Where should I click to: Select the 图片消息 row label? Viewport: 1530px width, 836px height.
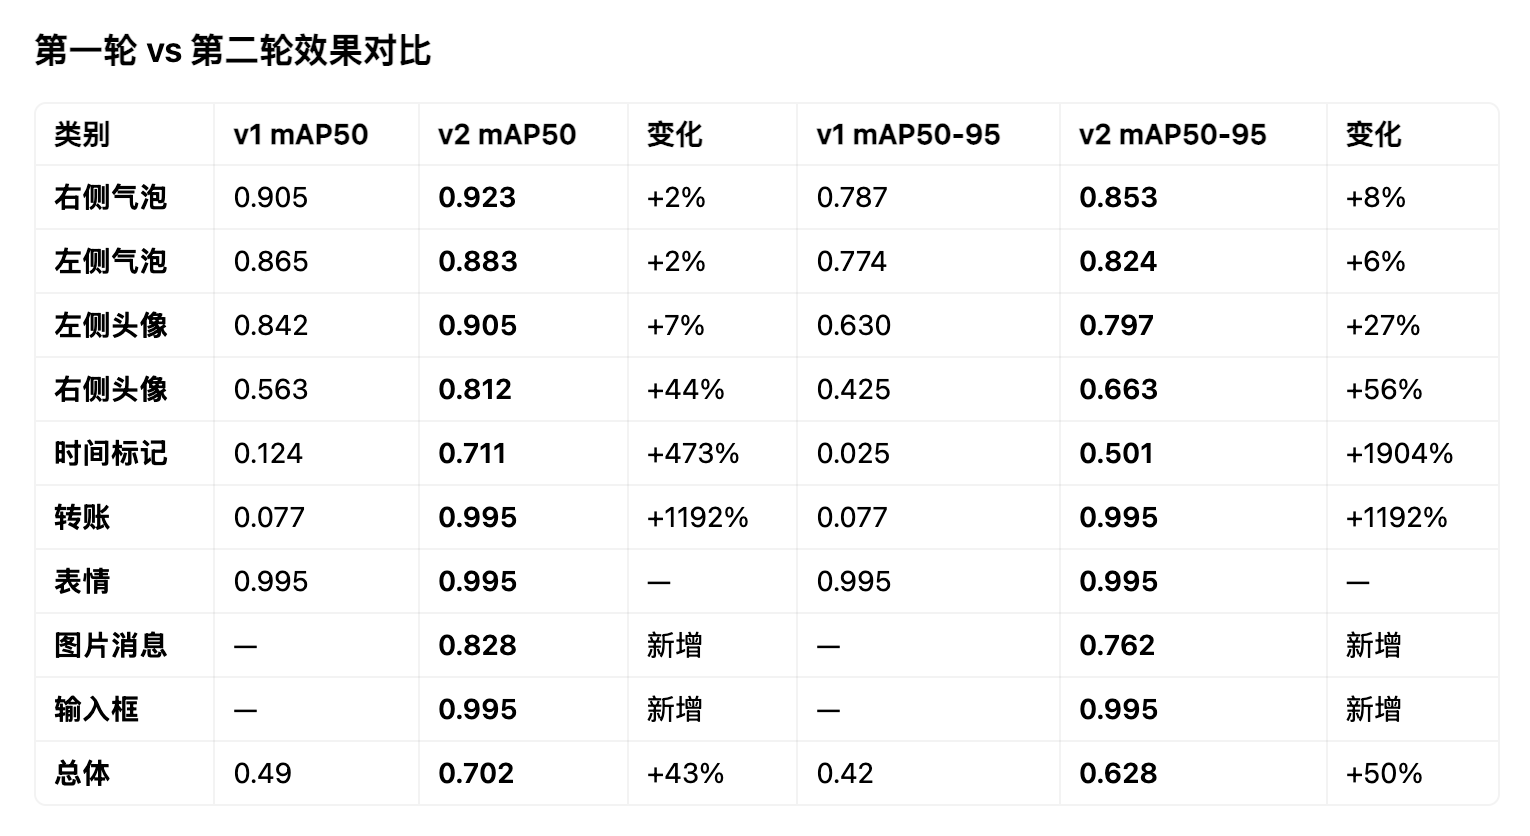(110, 645)
